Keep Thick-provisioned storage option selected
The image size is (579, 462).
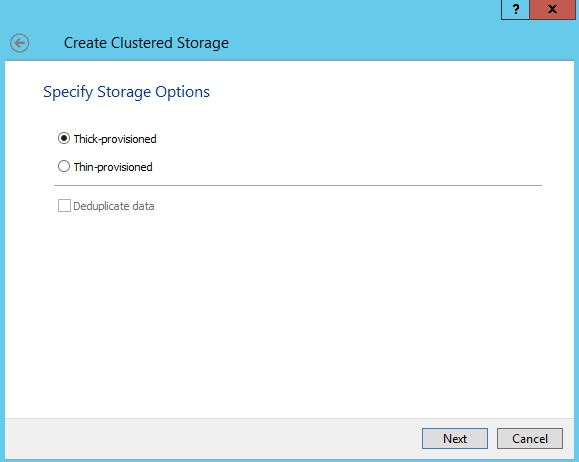pyautogui.click(x=64, y=138)
